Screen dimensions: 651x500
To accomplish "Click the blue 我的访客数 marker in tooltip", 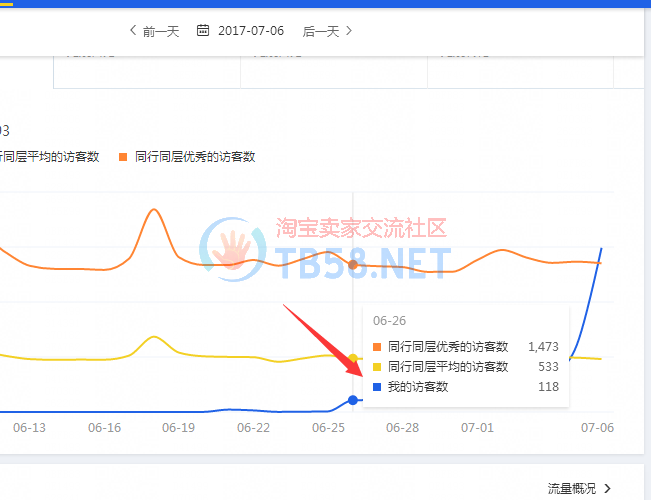I will point(377,387).
